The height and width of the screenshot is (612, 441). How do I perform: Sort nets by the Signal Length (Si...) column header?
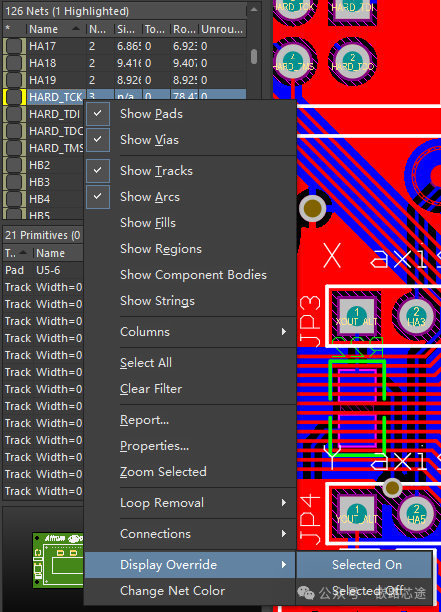[x=128, y=29]
